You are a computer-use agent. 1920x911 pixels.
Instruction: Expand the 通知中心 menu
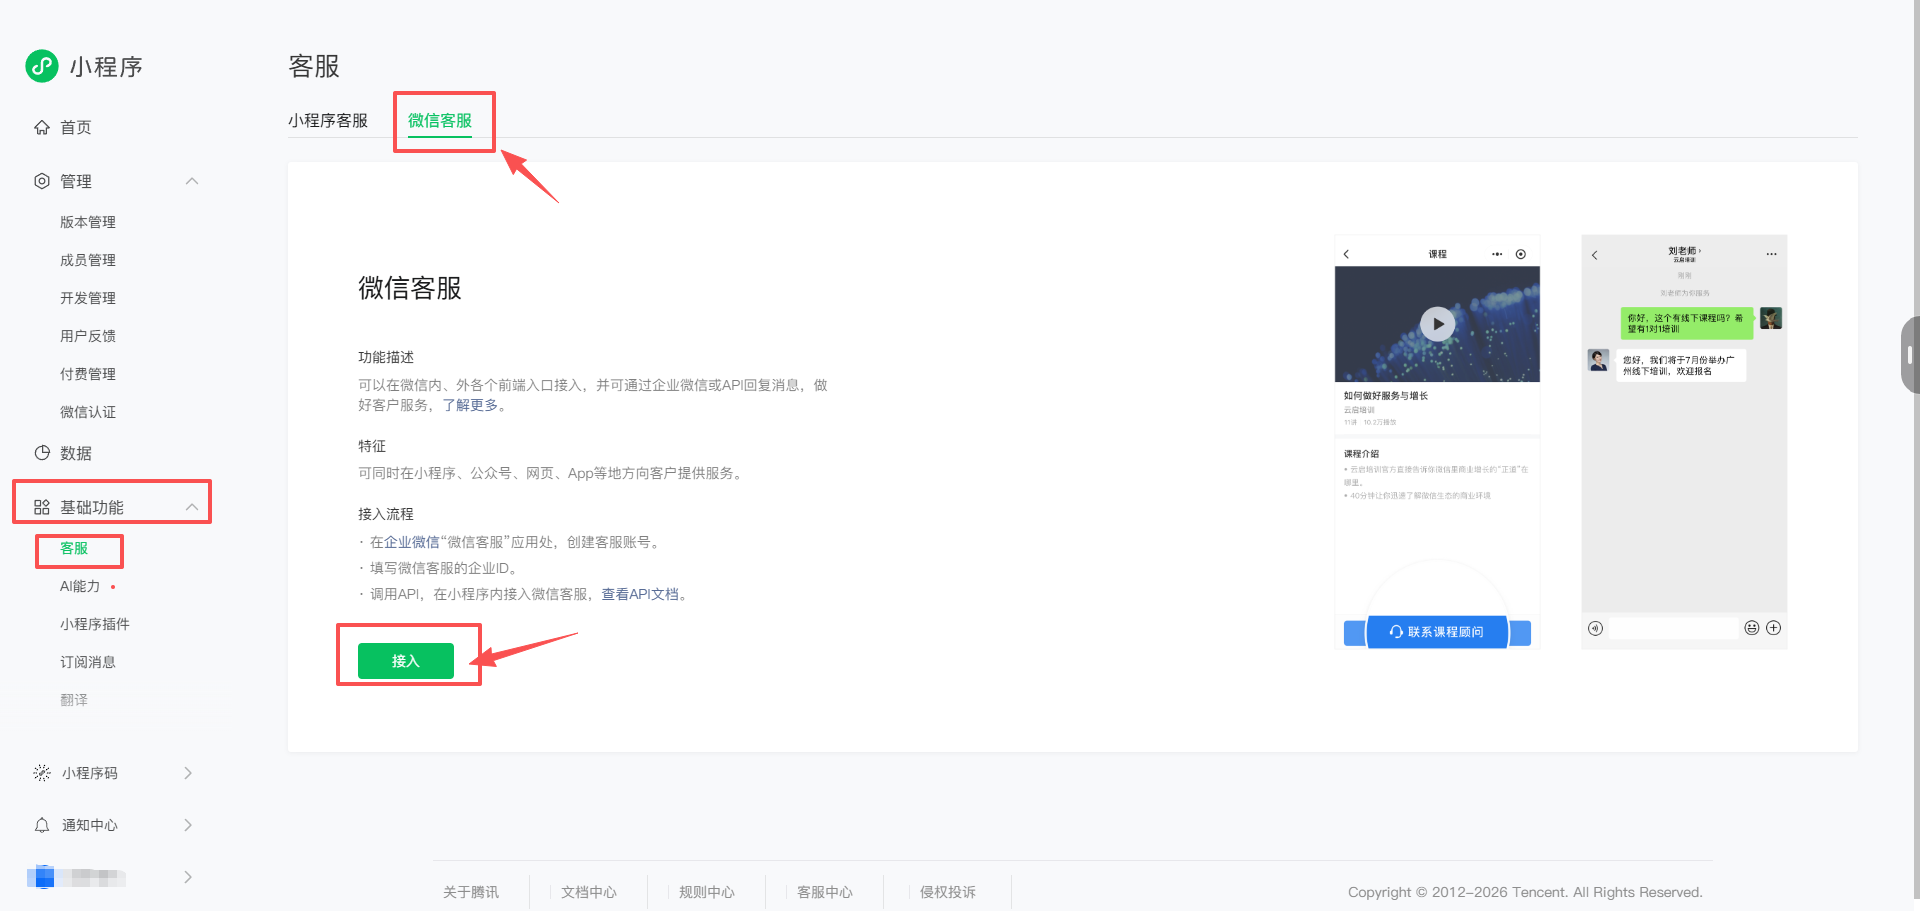tap(188, 825)
